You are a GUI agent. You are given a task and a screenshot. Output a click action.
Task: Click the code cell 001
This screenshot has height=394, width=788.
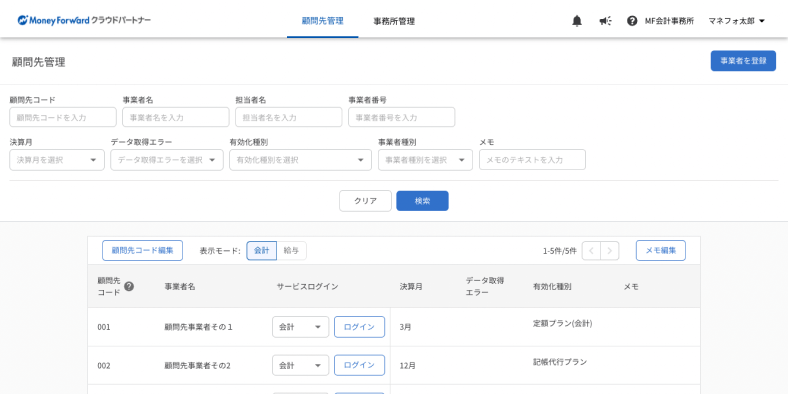click(x=104, y=327)
